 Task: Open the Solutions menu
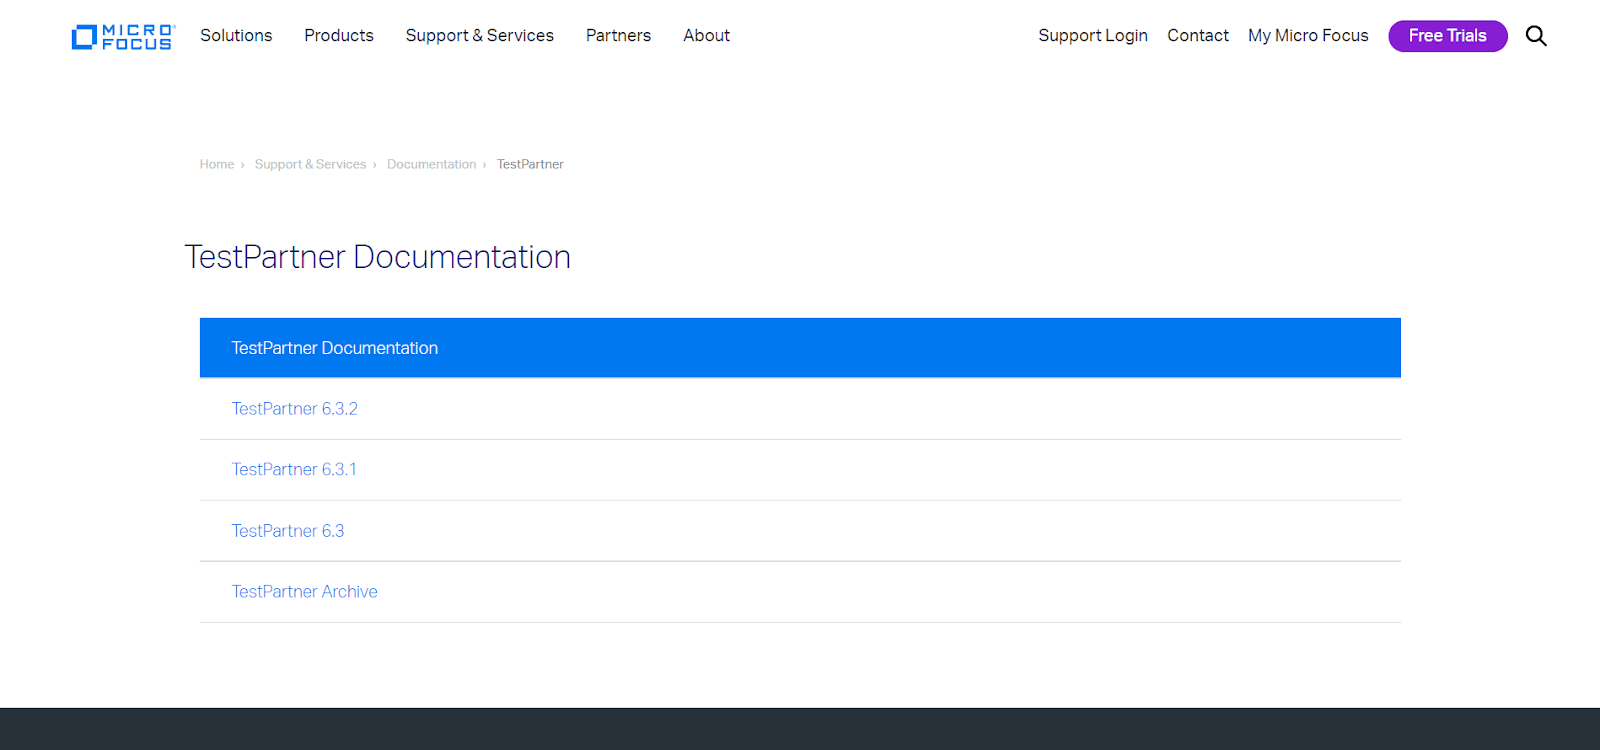pyautogui.click(x=236, y=36)
